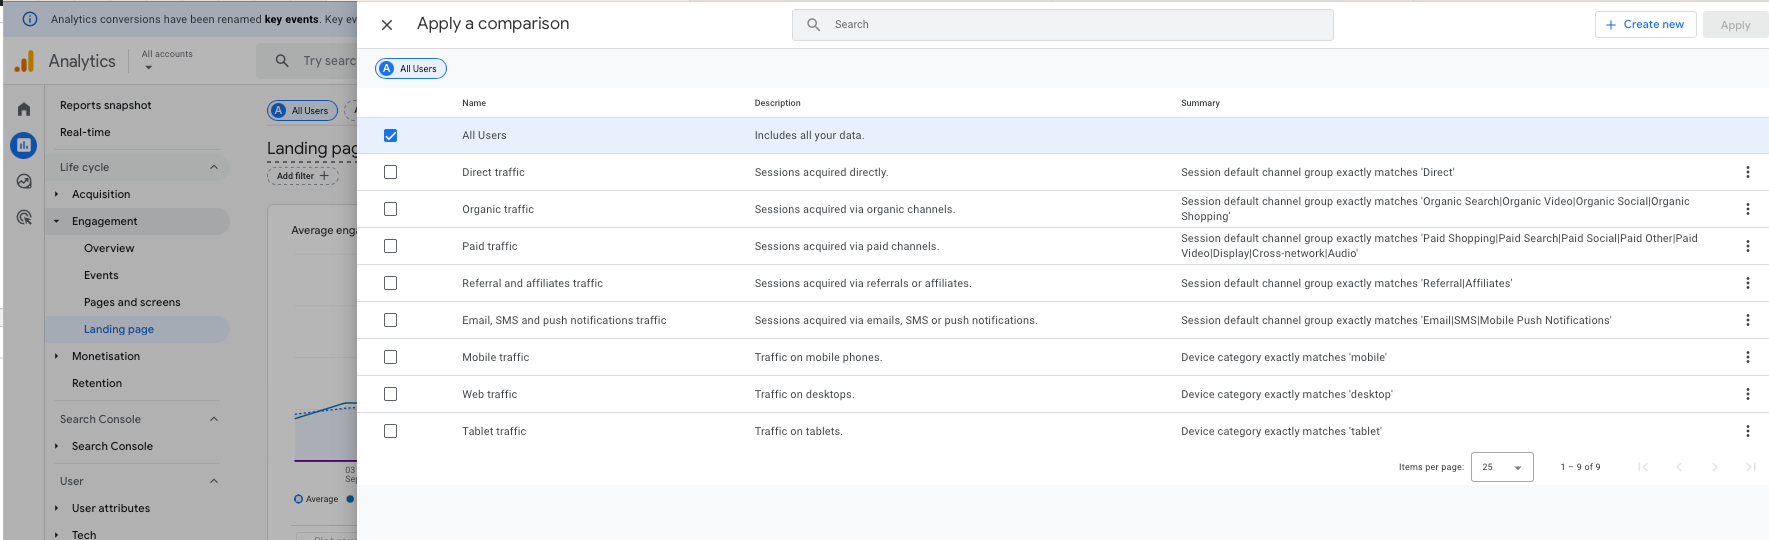Open the Explore icon in left rail
The image size is (1769, 540).
(x=24, y=181)
